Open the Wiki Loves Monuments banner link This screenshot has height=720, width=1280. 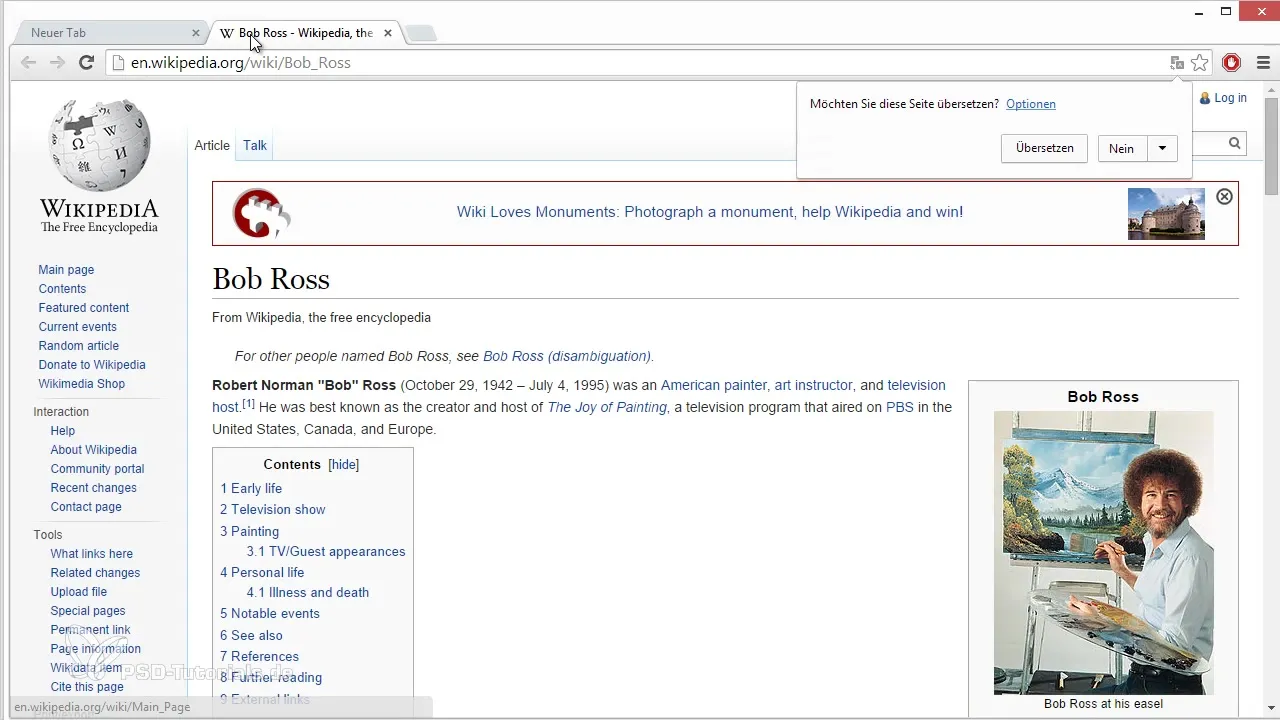pos(710,212)
